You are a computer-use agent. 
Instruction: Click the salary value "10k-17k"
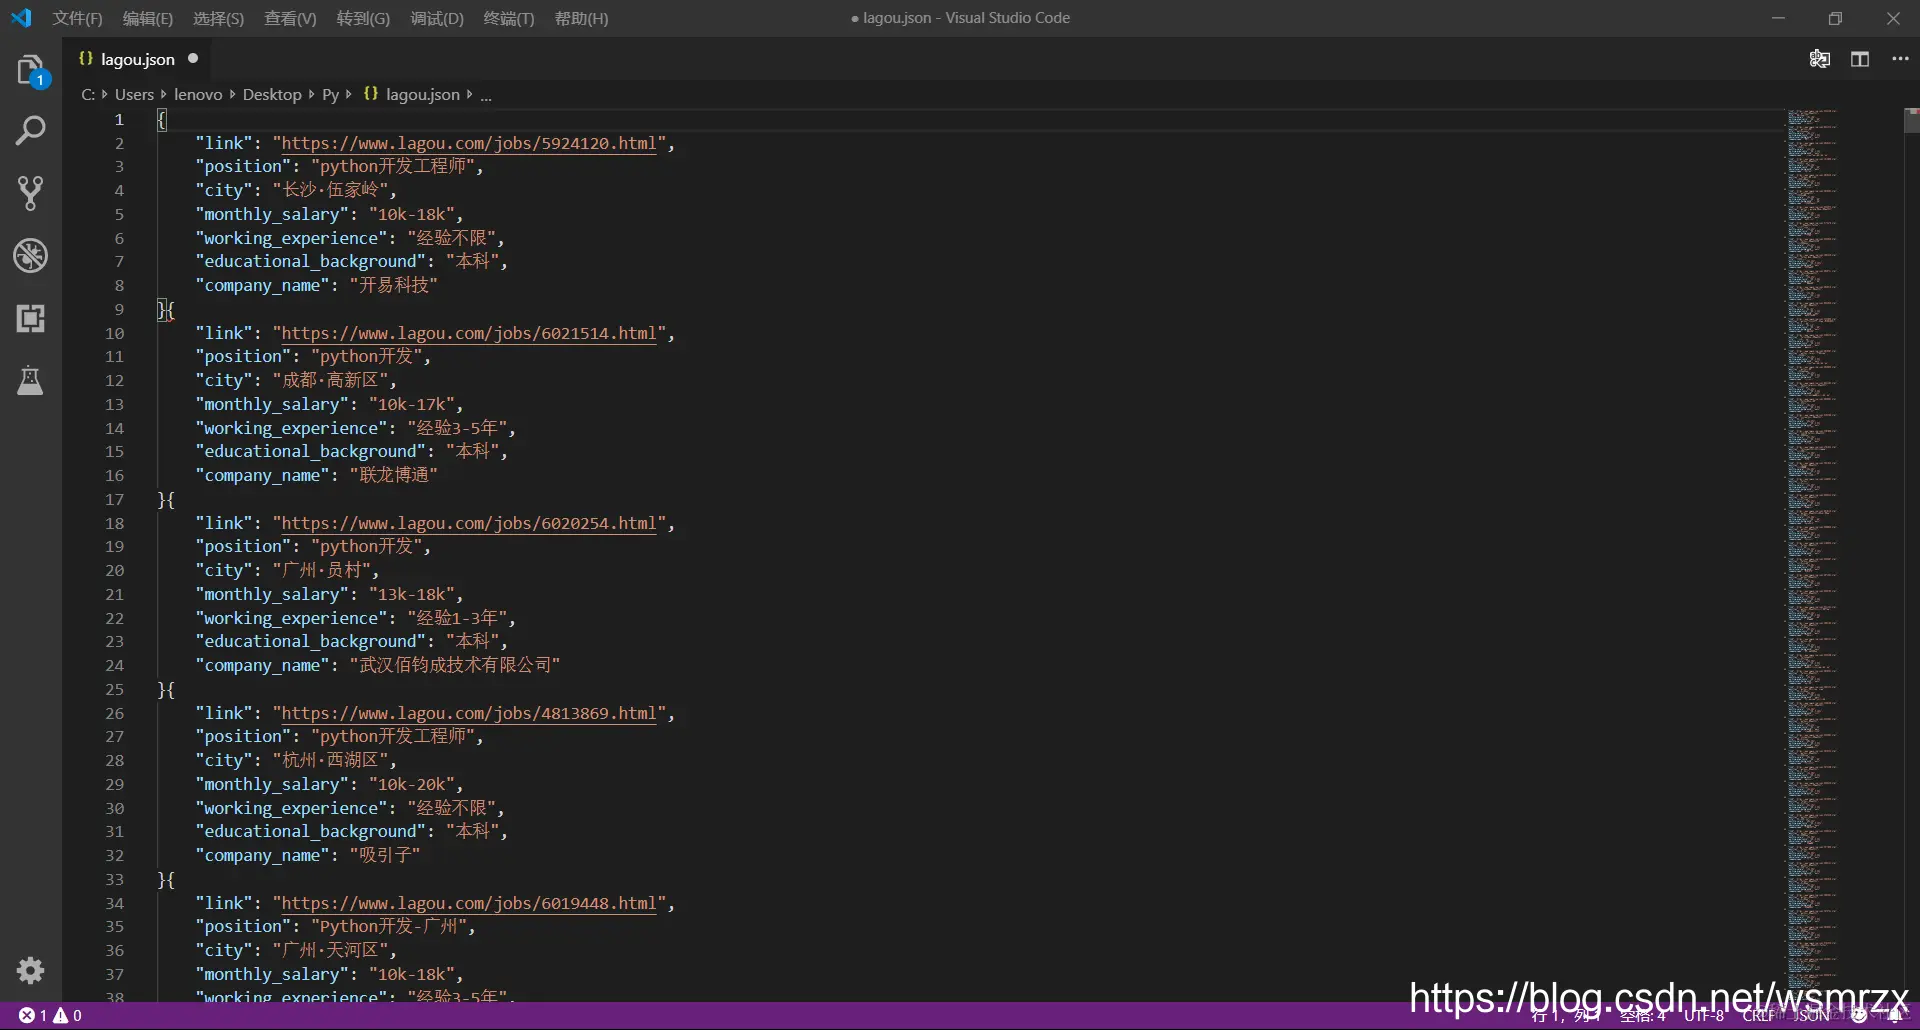click(x=412, y=404)
